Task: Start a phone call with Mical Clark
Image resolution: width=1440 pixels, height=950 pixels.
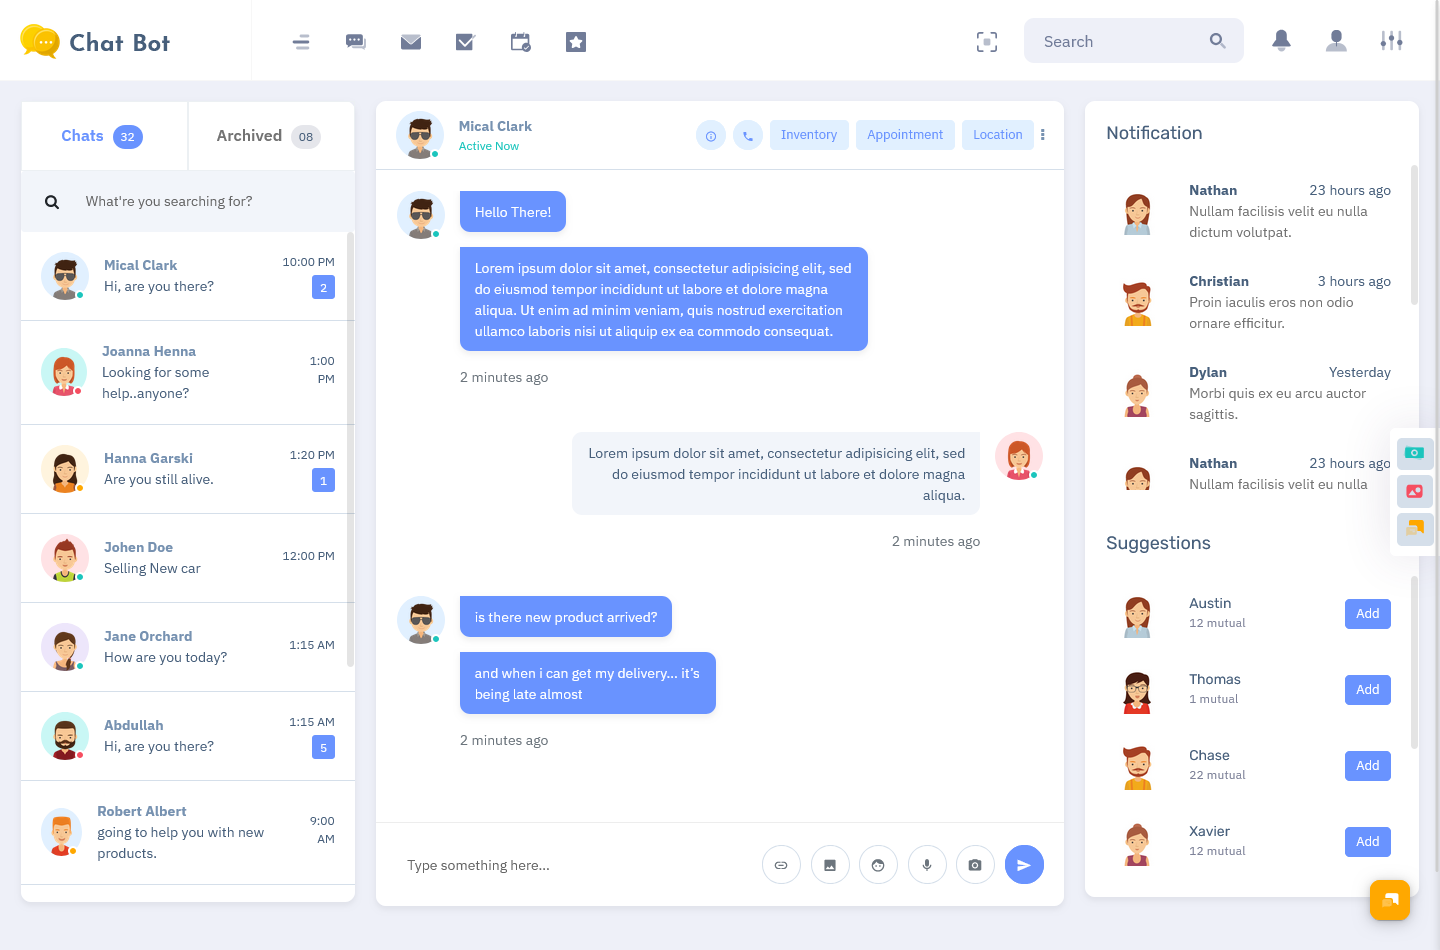Action: coord(748,135)
